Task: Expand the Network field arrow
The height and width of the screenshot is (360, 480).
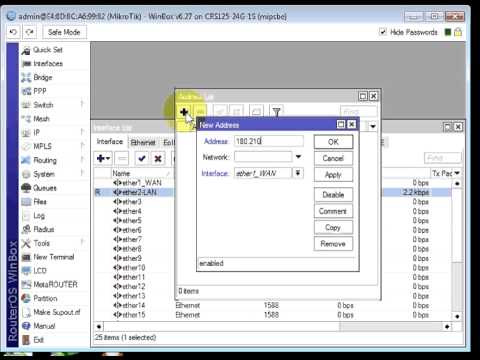Action: pyautogui.click(x=298, y=157)
